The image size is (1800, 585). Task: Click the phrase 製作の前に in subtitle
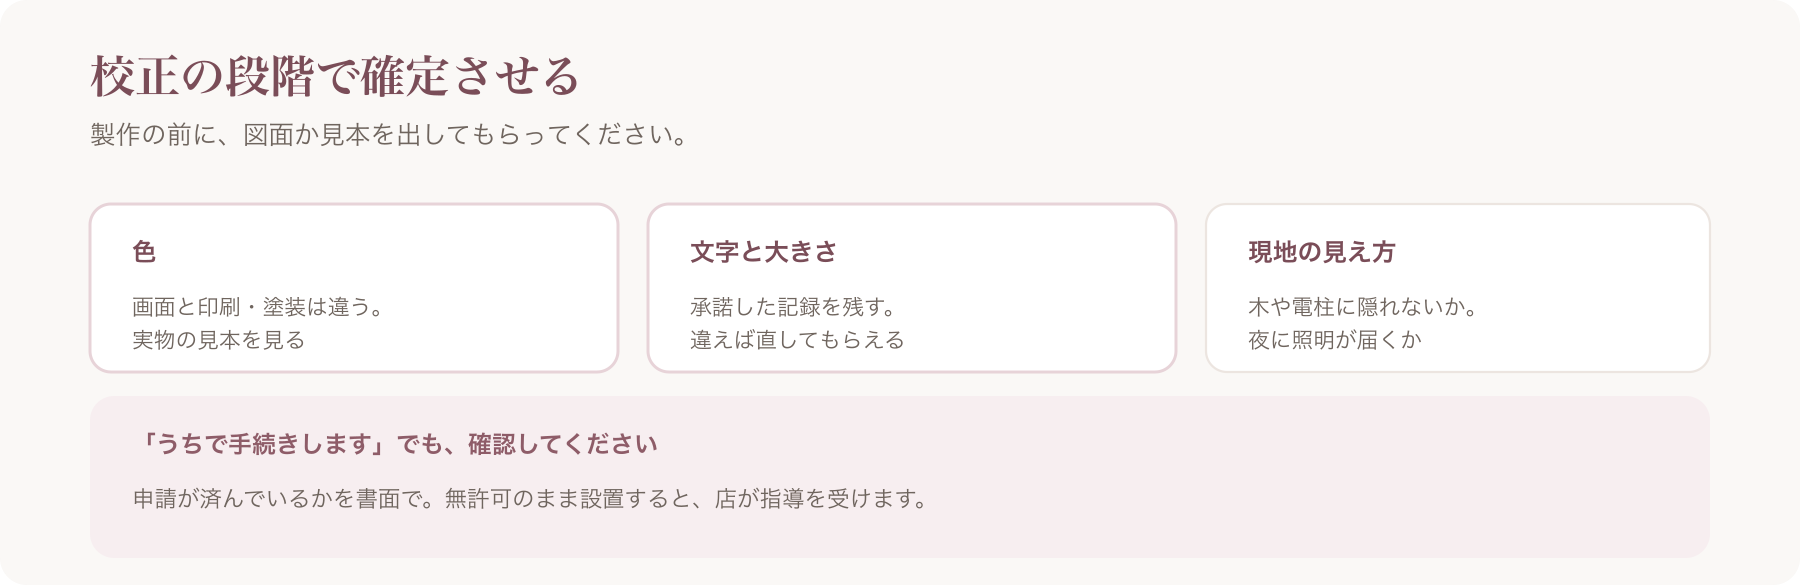pyautogui.click(x=140, y=135)
